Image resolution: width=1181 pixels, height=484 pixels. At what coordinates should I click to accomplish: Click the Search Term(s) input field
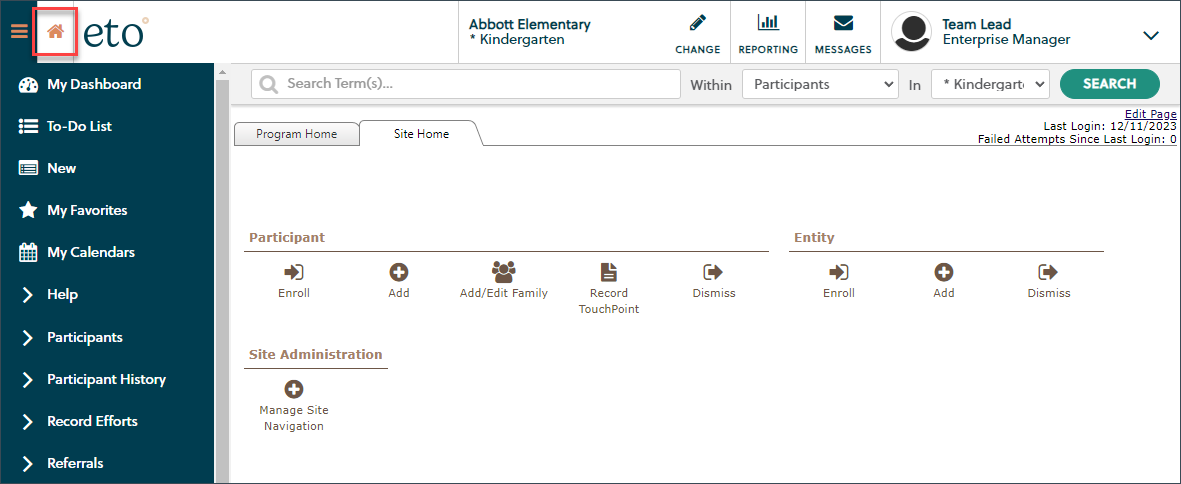[466, 84]
